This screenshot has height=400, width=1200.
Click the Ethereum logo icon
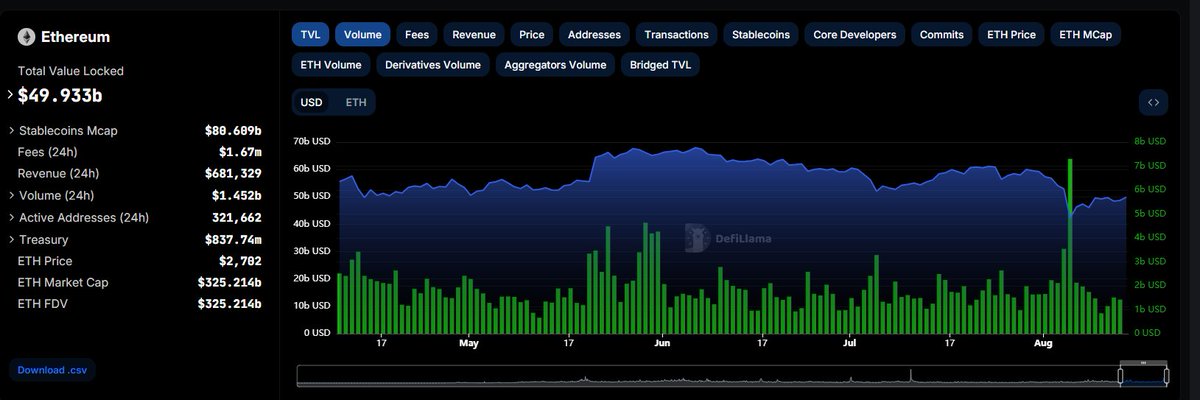click(26, 37)
